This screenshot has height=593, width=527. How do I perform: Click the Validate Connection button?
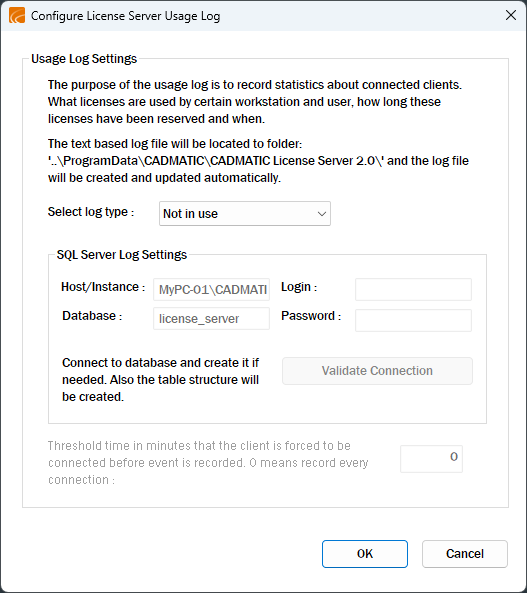pos(377,371)
